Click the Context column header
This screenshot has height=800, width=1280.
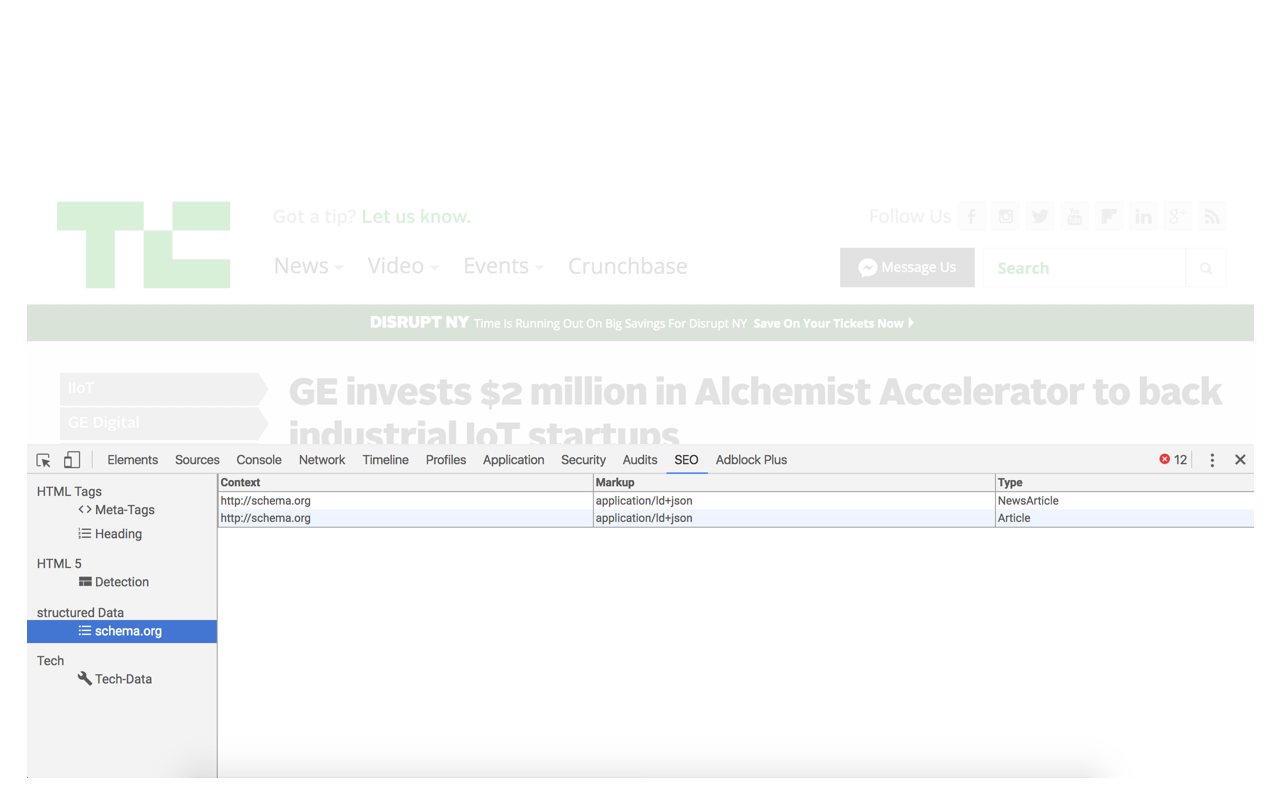pos(405,482)
